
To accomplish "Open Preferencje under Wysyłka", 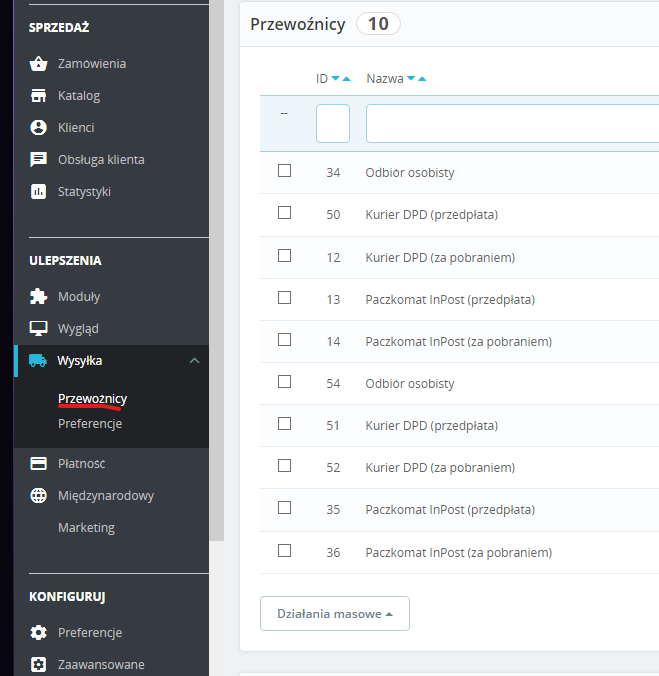I will click(x=90, y=424).
